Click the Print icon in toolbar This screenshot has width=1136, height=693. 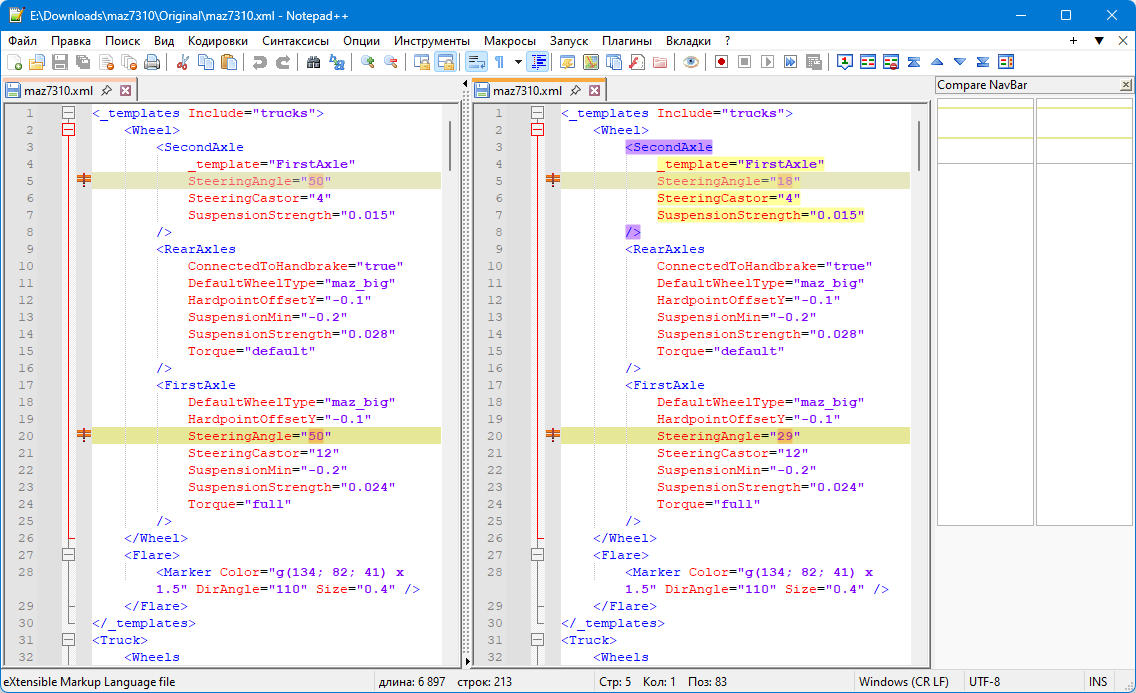pos(152,62)
